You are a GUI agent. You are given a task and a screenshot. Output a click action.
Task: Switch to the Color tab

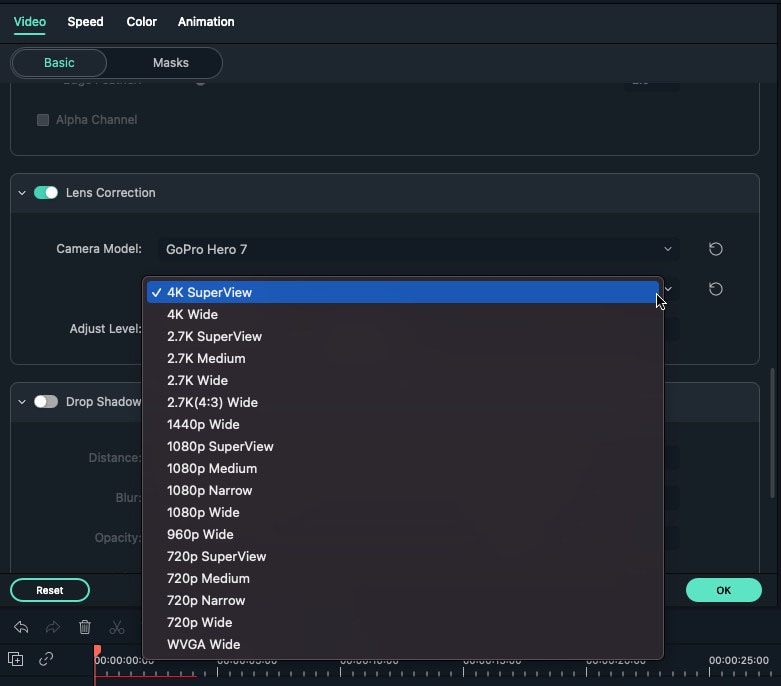(x=142, y=22)
